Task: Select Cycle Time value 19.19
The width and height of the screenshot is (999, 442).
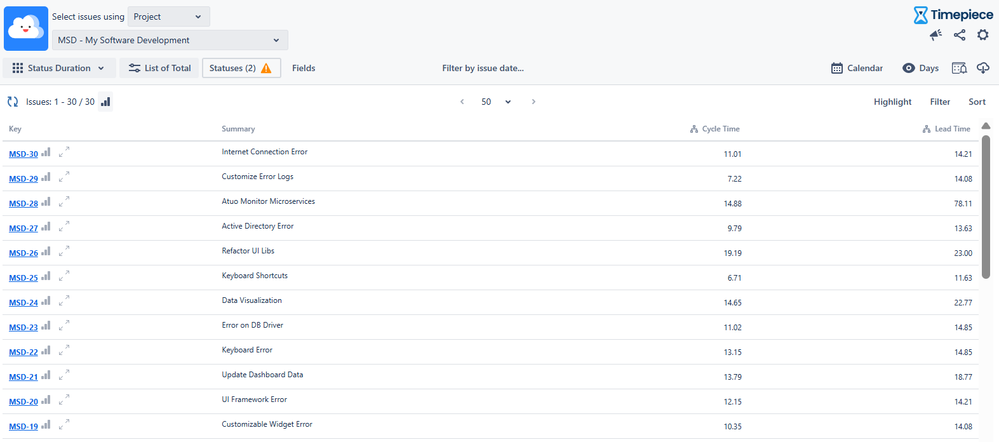Action: (x=733, y=253)
